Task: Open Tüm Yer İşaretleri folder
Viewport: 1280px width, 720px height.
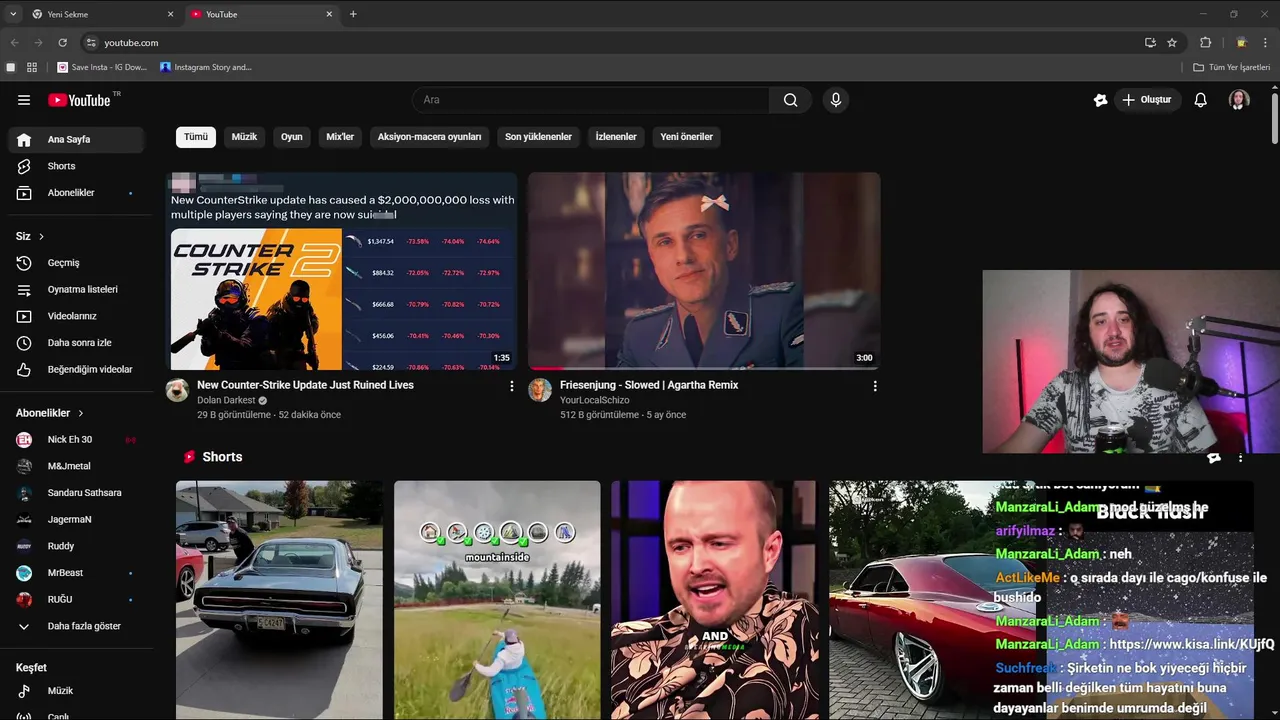Action: click(x=1231, y=67)
